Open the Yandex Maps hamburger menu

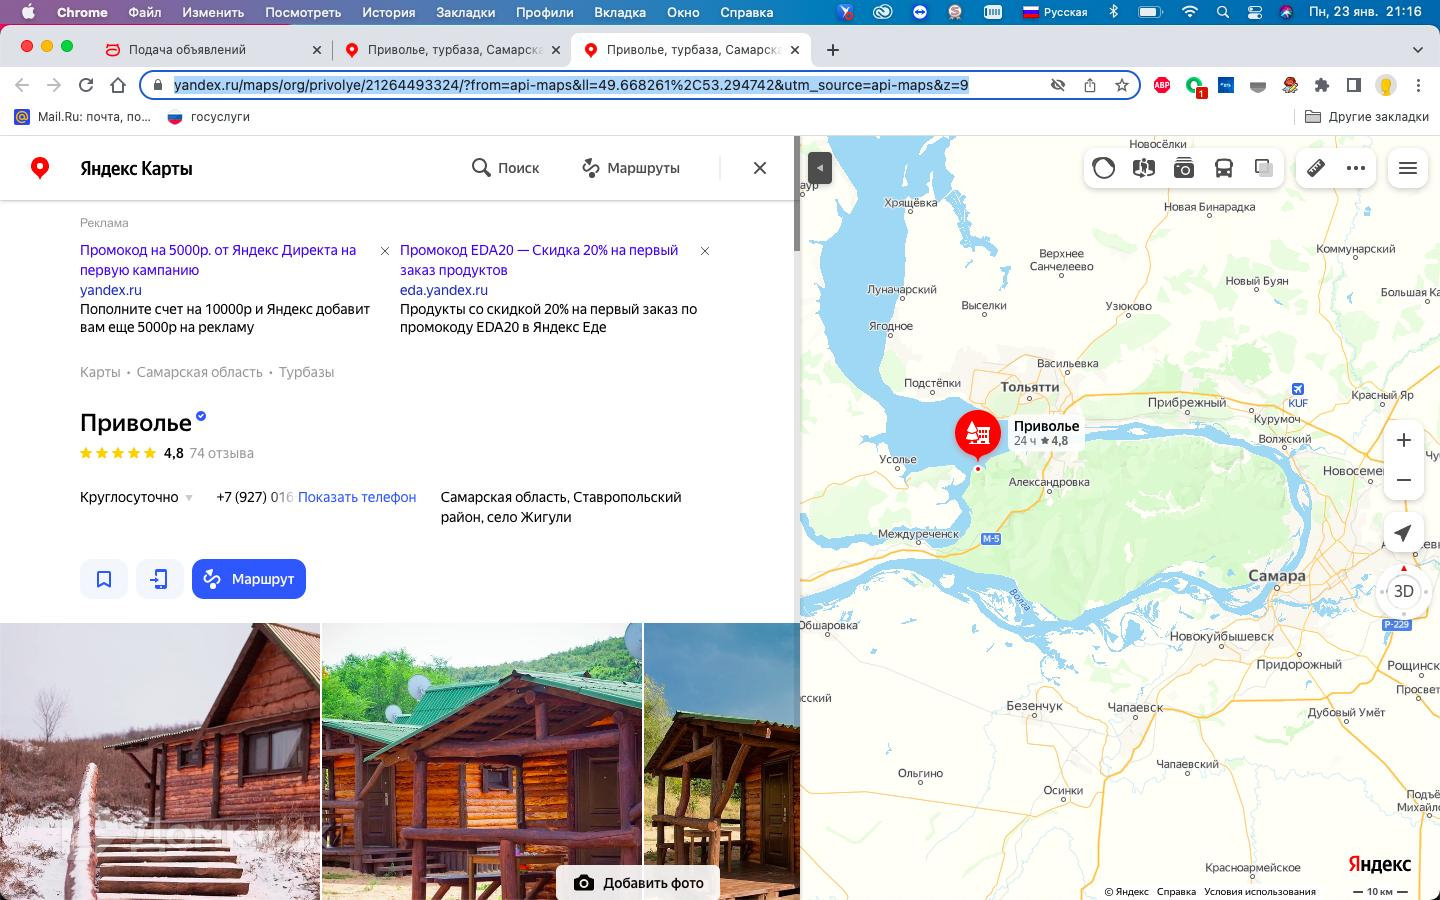pyautogui.click(x=1408, y=168)
